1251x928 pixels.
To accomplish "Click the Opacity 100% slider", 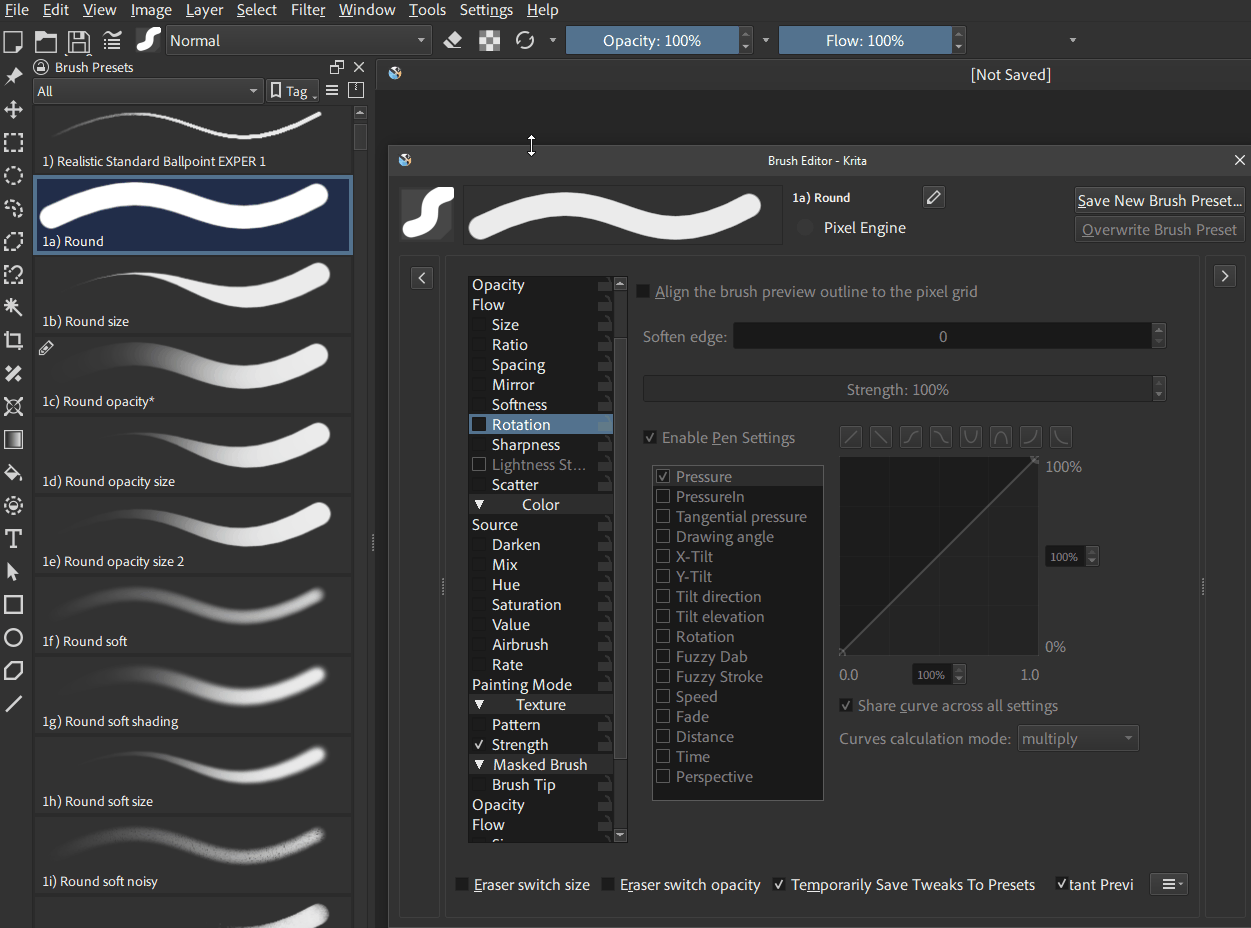I will pyautogui.click(x=652, y=41).
